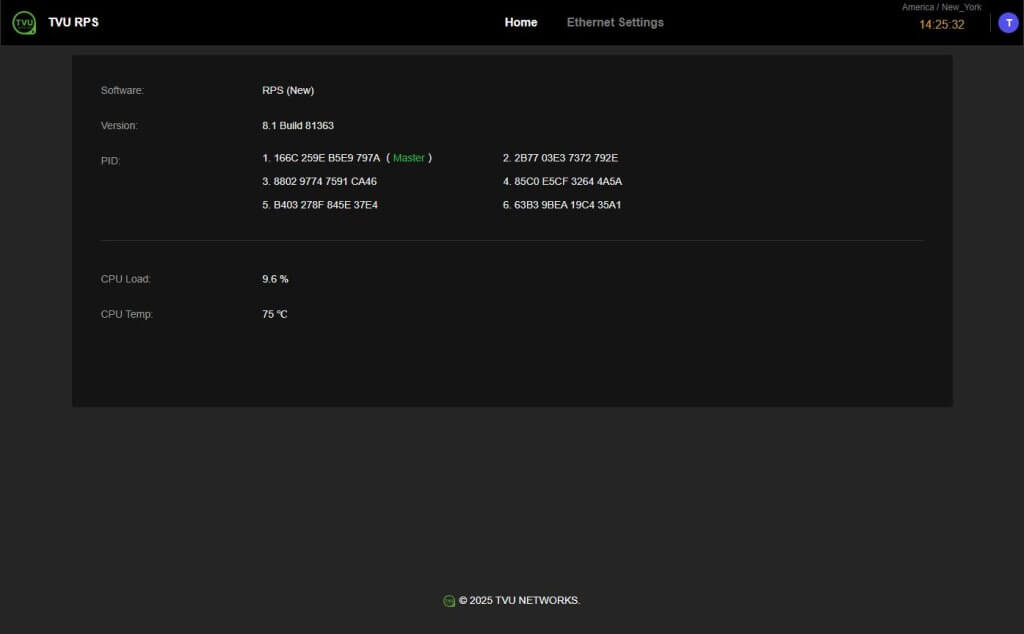Click PID 2 value 2B77 03E3 7372 792E
The image size is (1024, 634).
566,158
